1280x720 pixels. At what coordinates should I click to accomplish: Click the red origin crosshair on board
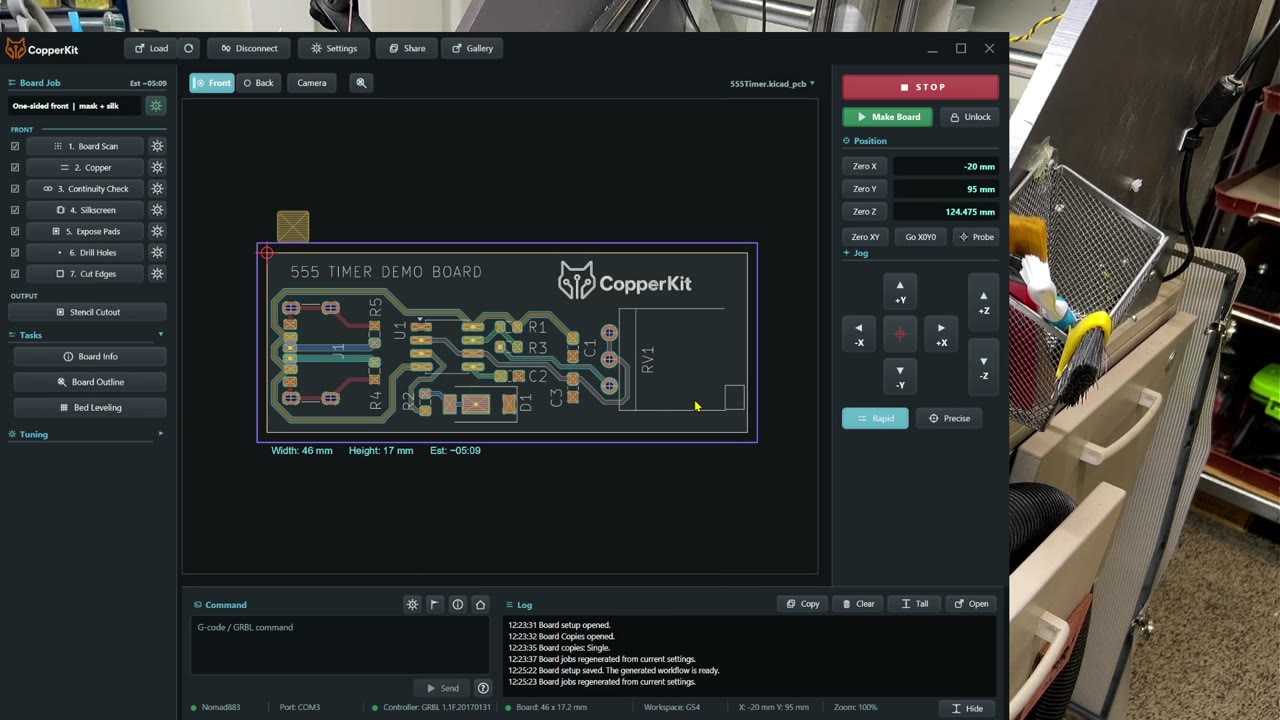266,253
